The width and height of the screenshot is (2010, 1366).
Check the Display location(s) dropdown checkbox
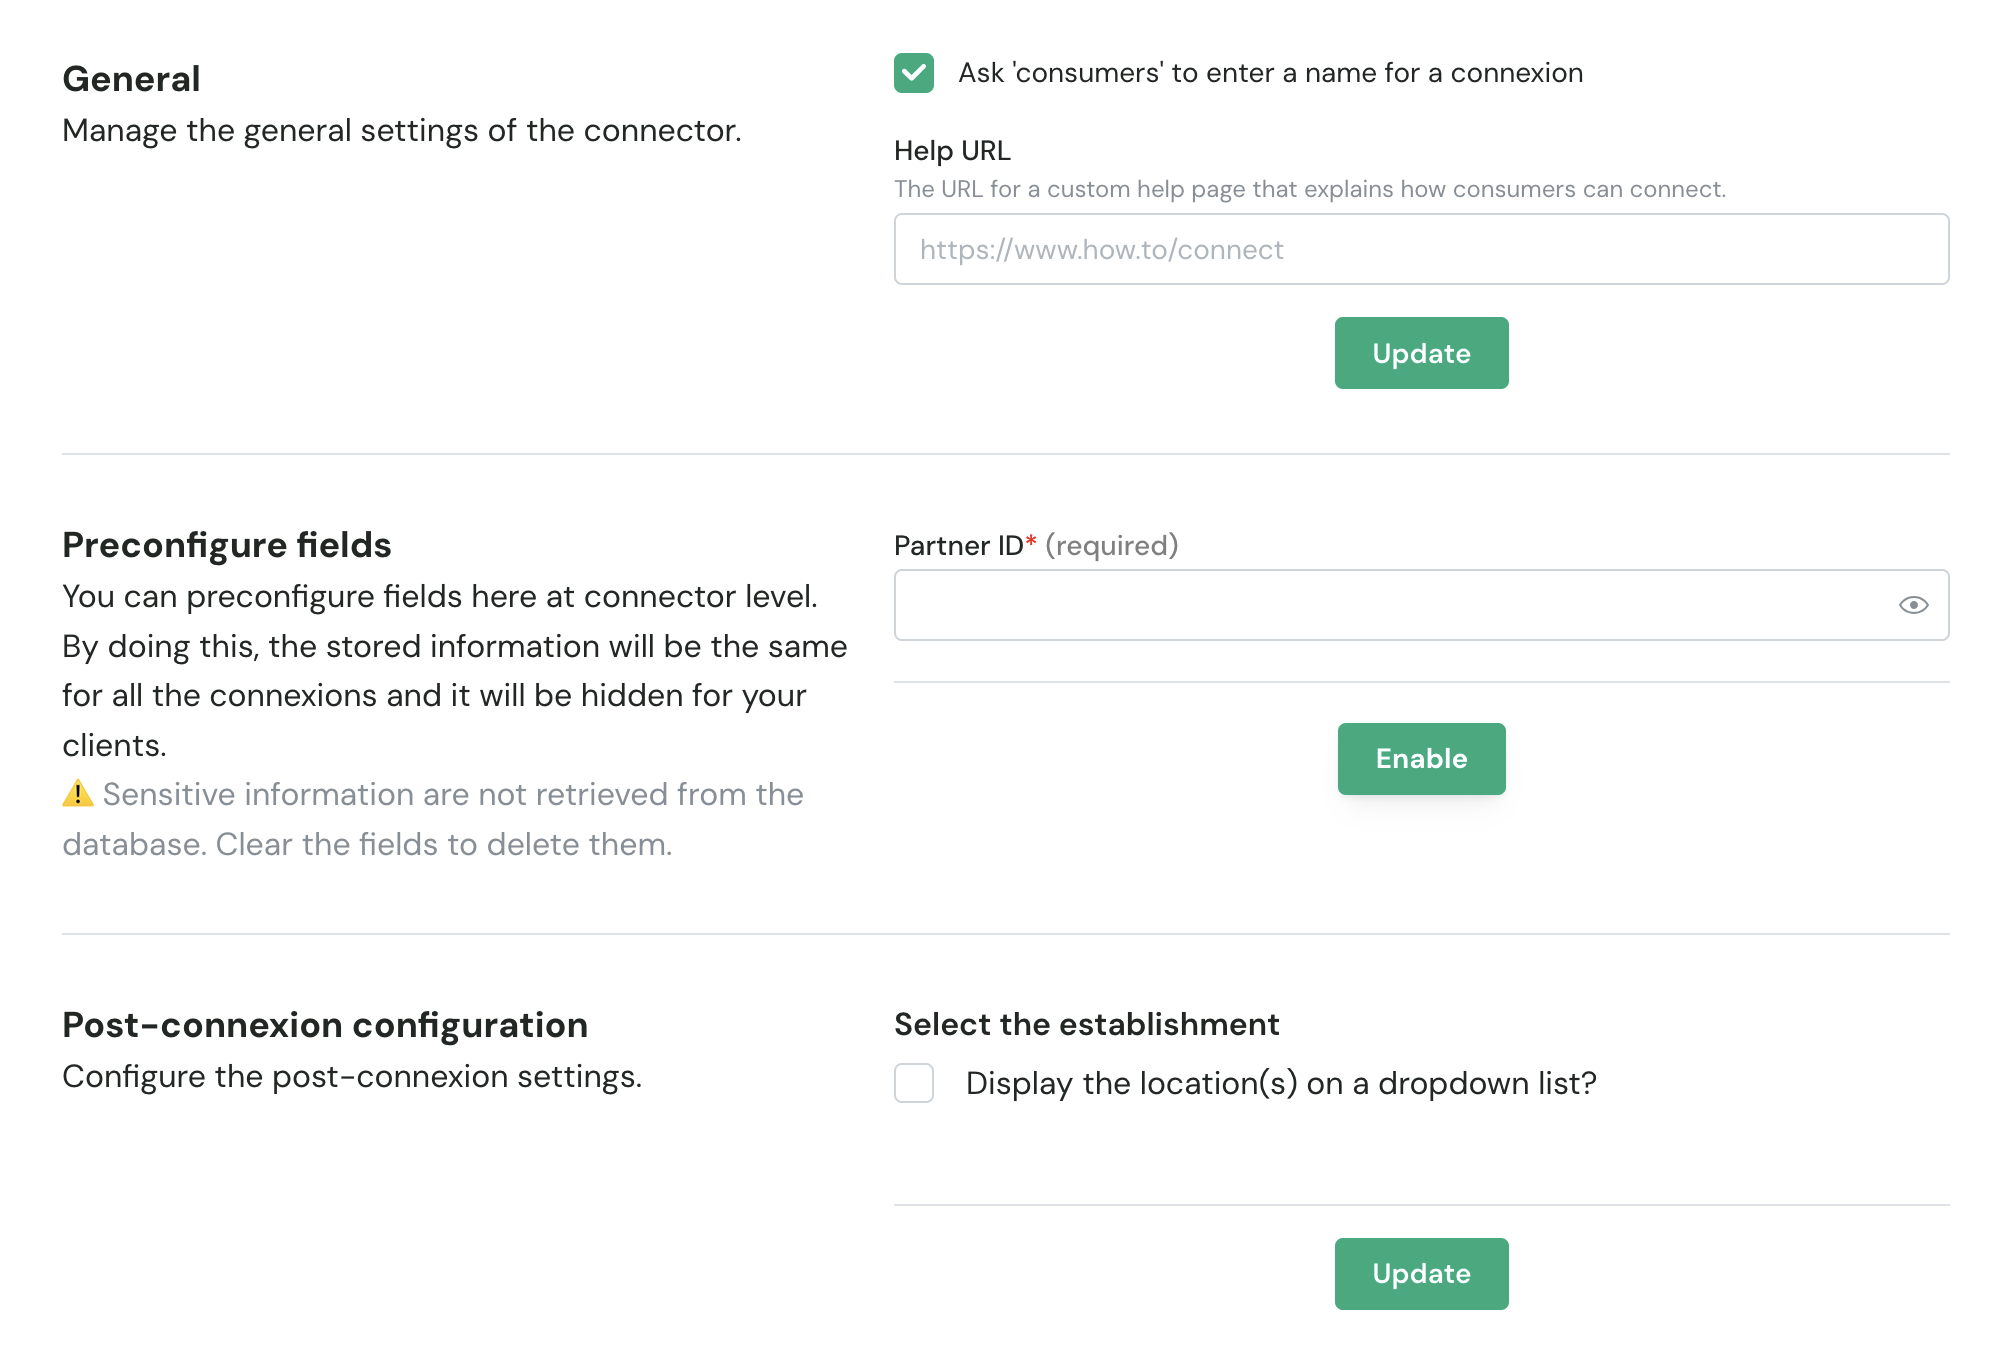pyautogui.click(x=913, y=1083)
